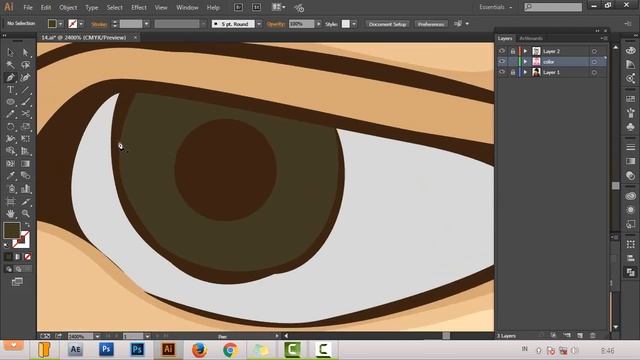The image size is (640, 360).
Task: Select the Type tool
Action: [11, 90]
